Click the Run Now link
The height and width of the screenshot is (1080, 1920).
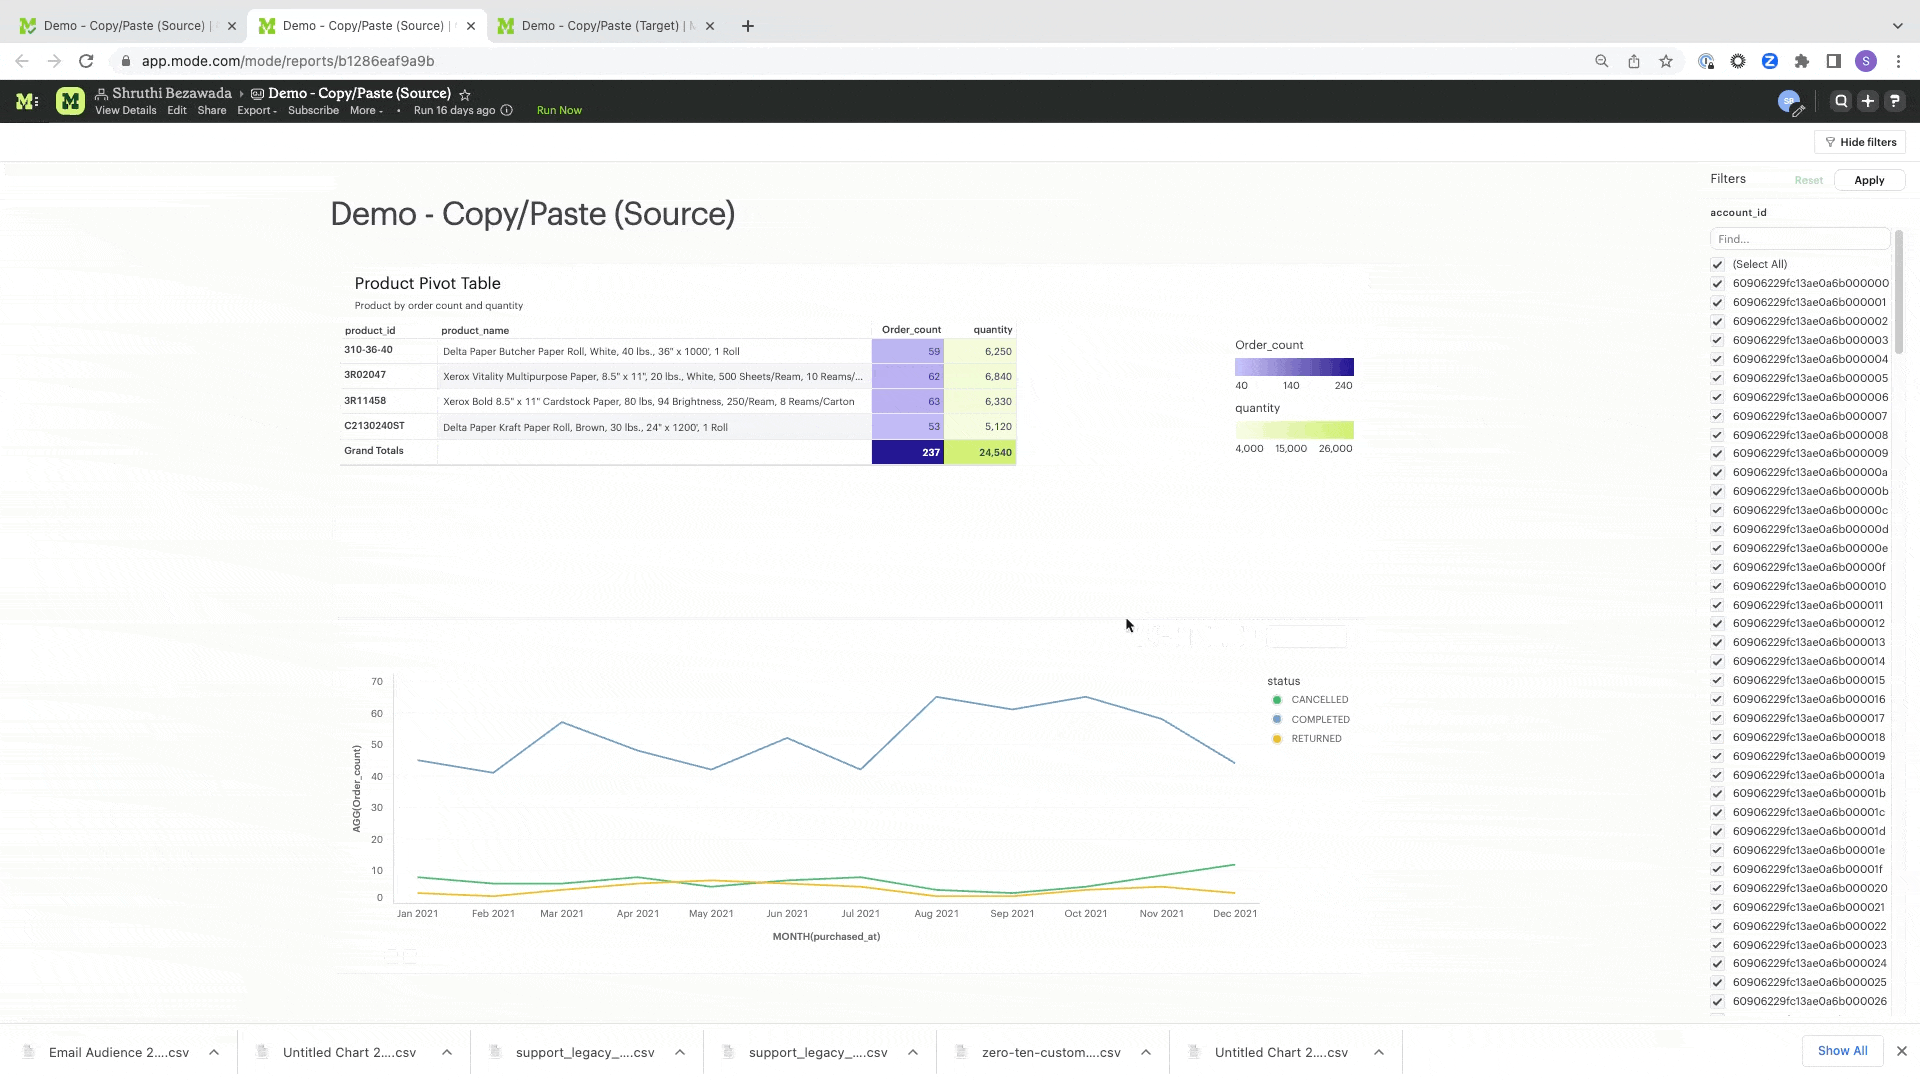(x=559, y=110)
